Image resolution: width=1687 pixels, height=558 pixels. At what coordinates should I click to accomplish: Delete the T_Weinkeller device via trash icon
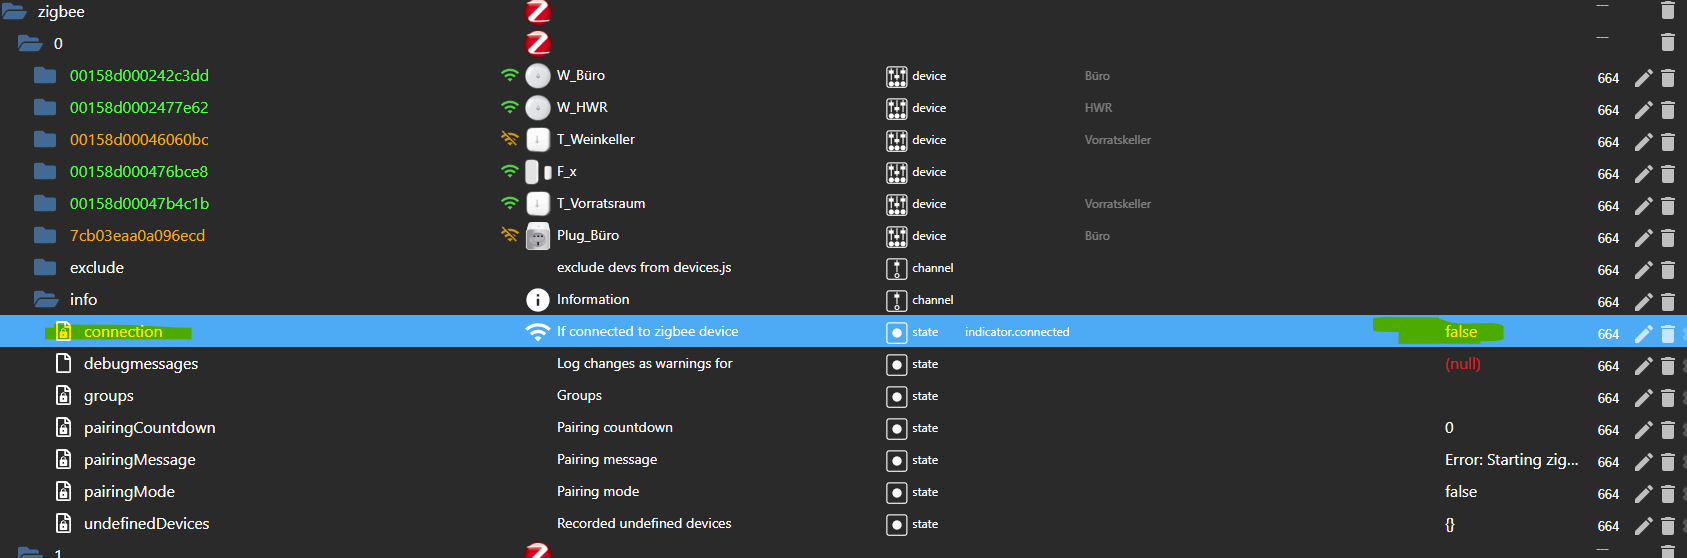coord(1668,142)
